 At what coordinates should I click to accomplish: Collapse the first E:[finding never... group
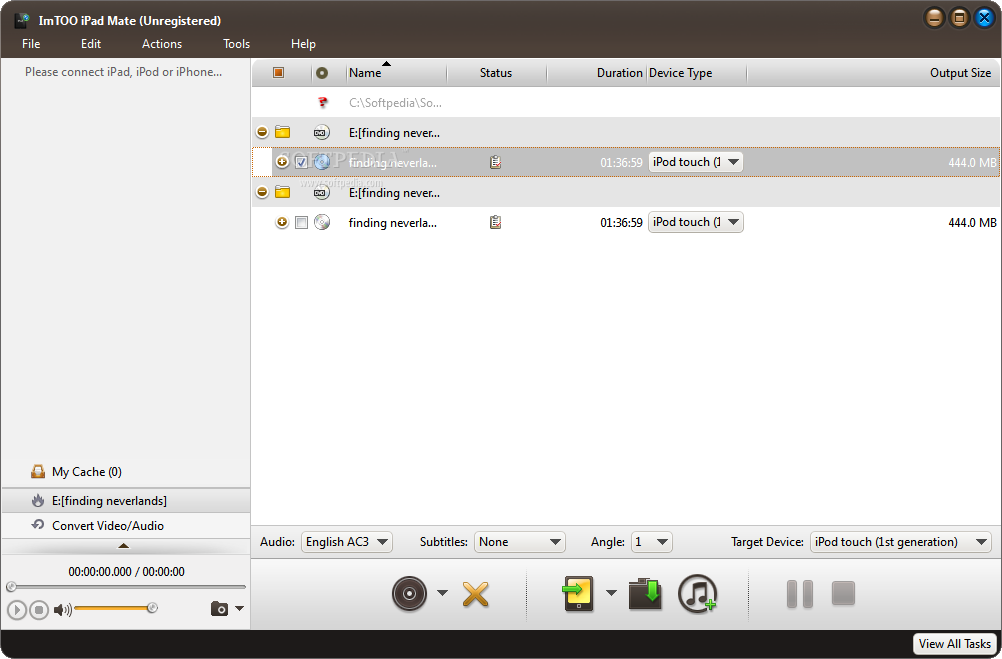pyautogui.click(x=262, y=132)
